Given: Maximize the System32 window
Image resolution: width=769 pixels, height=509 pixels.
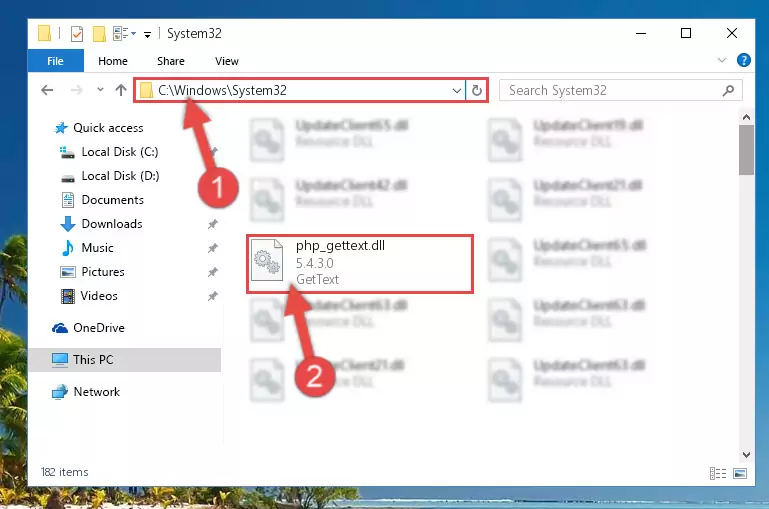Looking at the screenshot, I should pyautogui.click(x=686, y=33).
